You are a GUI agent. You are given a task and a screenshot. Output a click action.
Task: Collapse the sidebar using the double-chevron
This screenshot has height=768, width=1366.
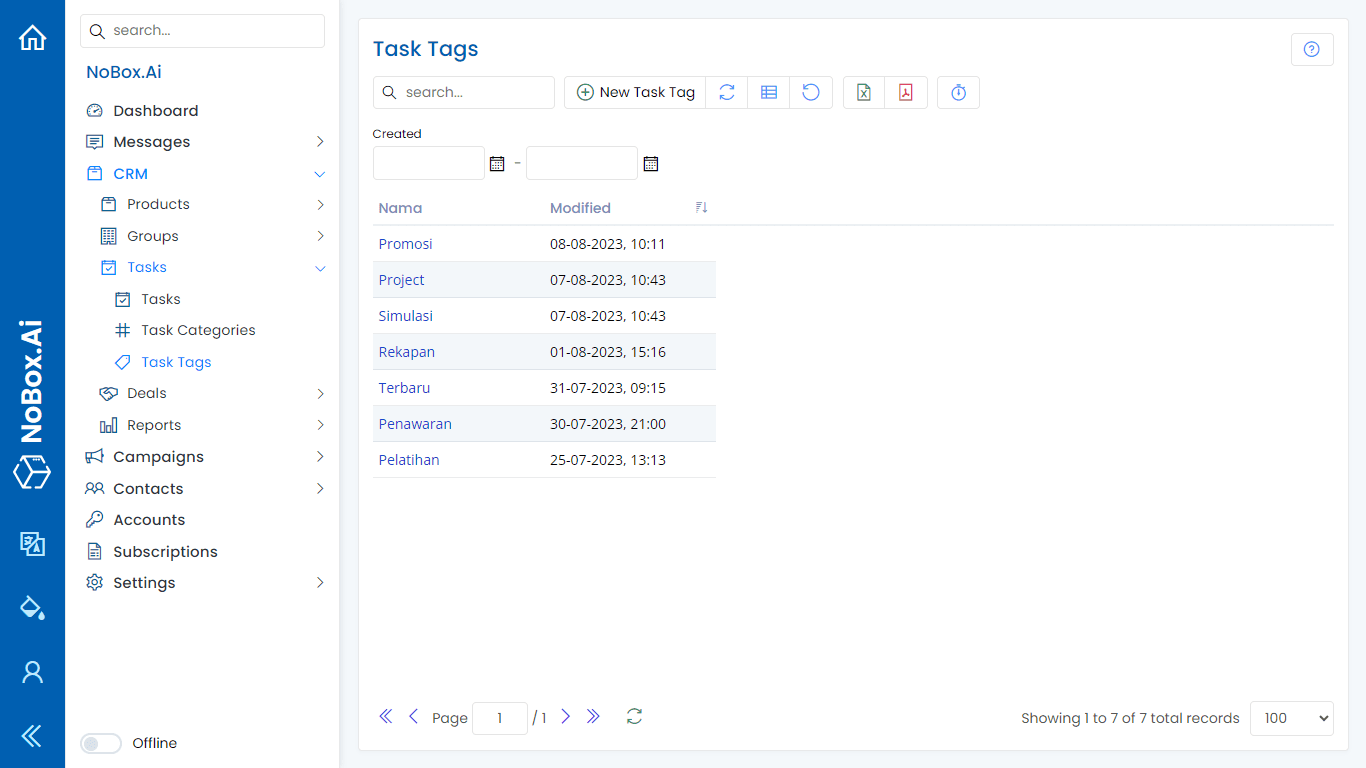[32, 737]
